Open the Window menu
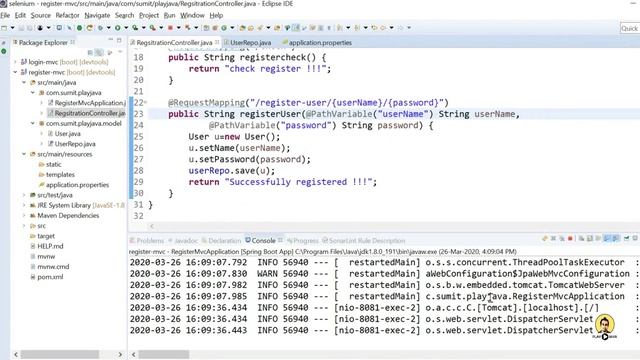640x360 pixels. pos(192,15)
